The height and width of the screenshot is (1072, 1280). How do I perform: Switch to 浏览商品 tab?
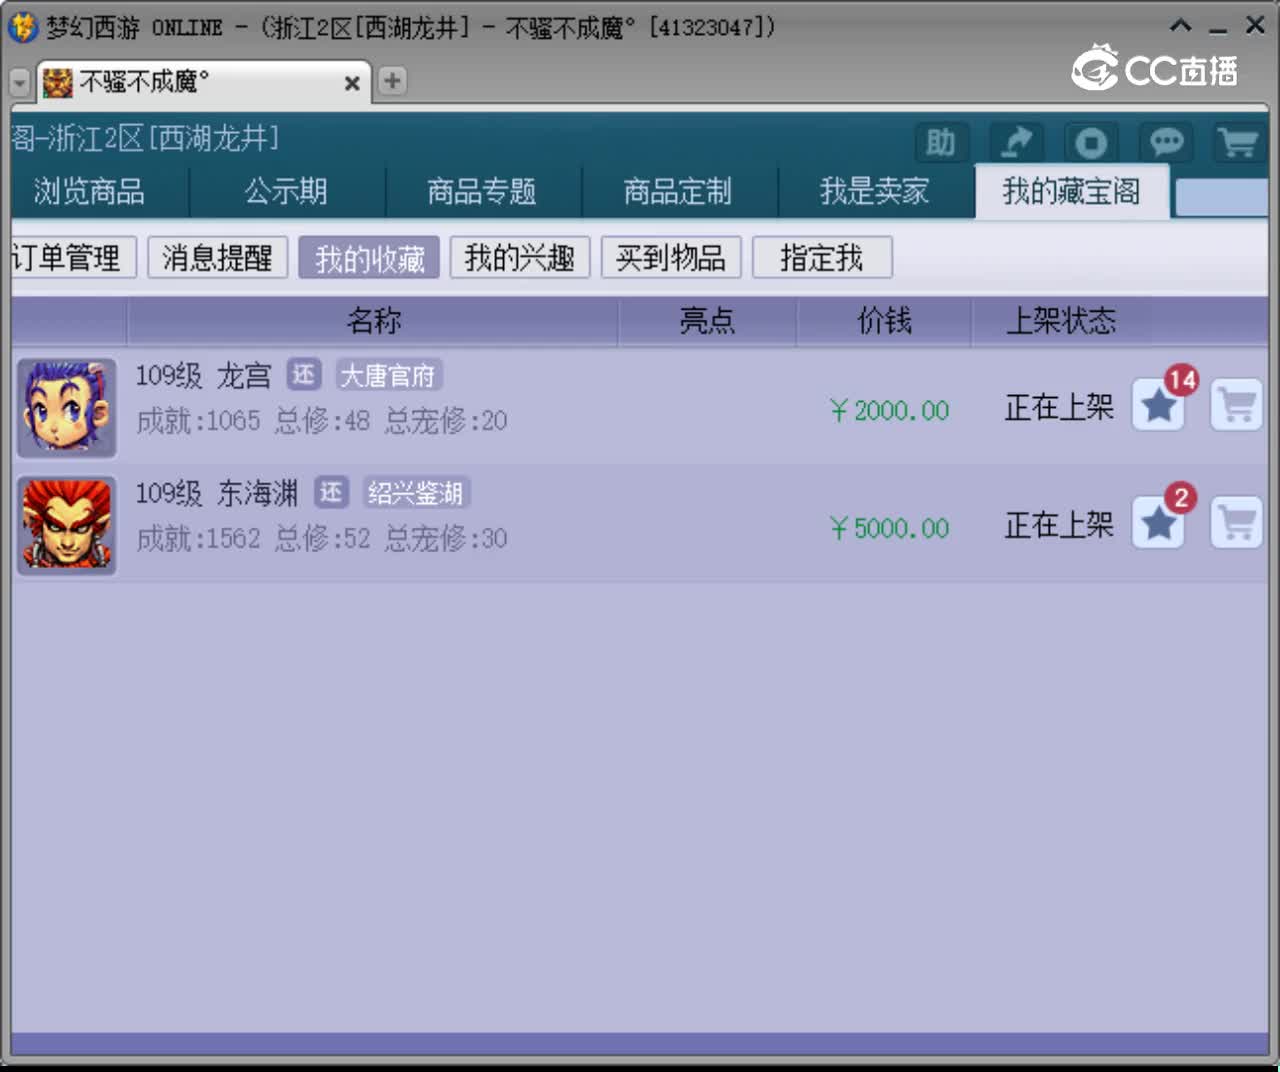click(x=90, y=191)
